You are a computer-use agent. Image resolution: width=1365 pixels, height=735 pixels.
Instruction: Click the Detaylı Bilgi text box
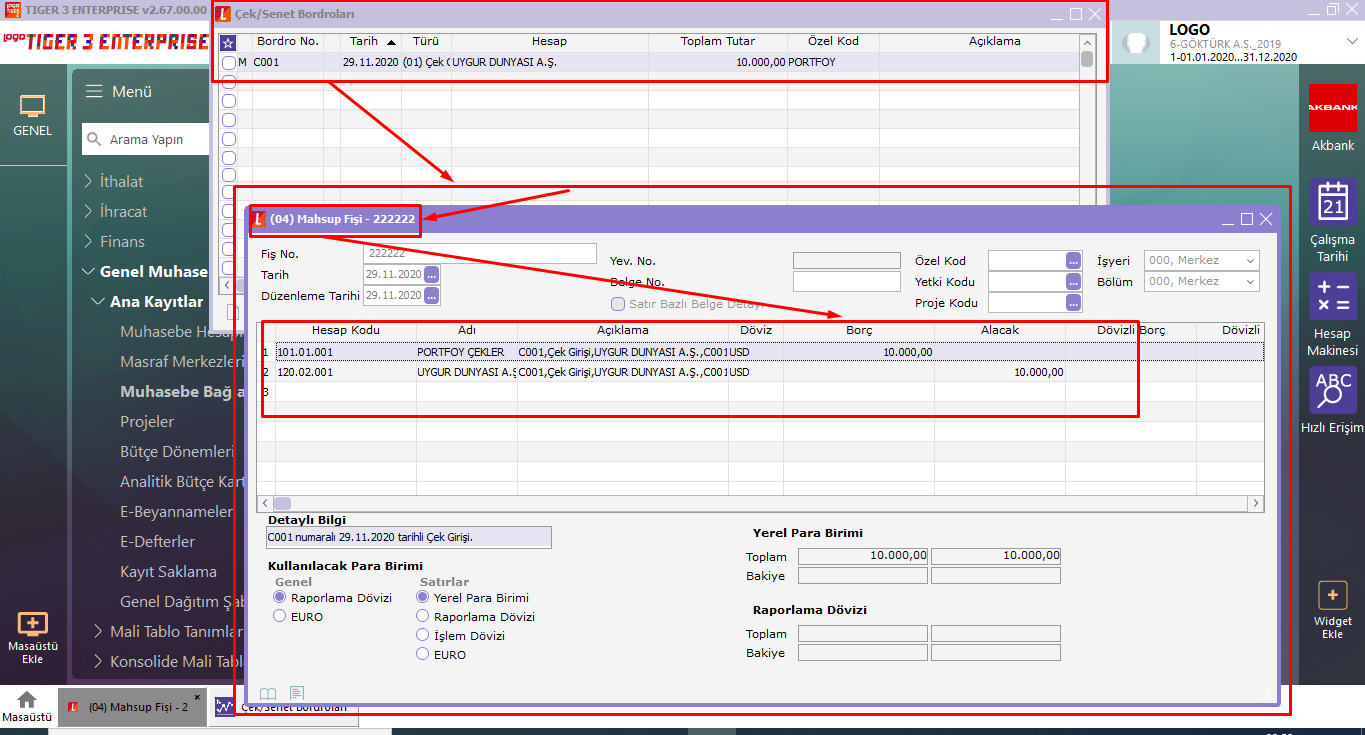[408, 537]
